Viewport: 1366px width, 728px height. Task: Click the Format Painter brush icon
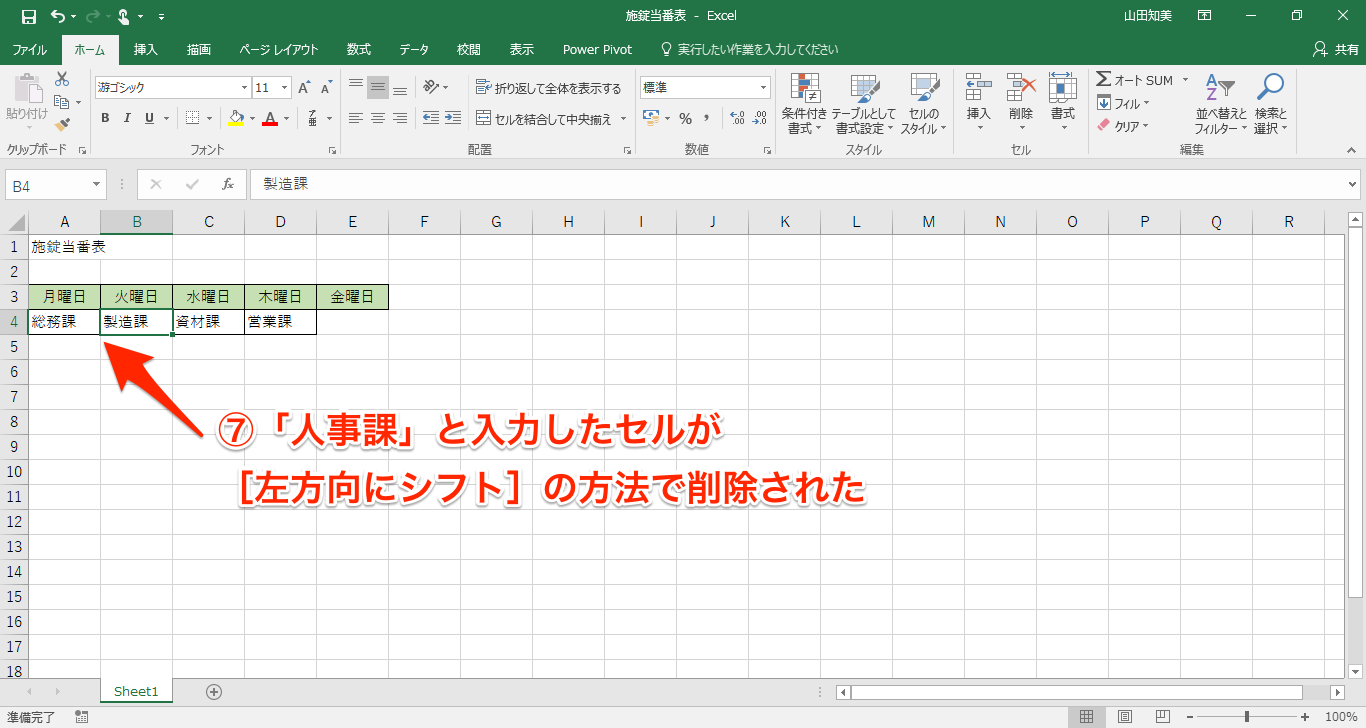[62, 125]
